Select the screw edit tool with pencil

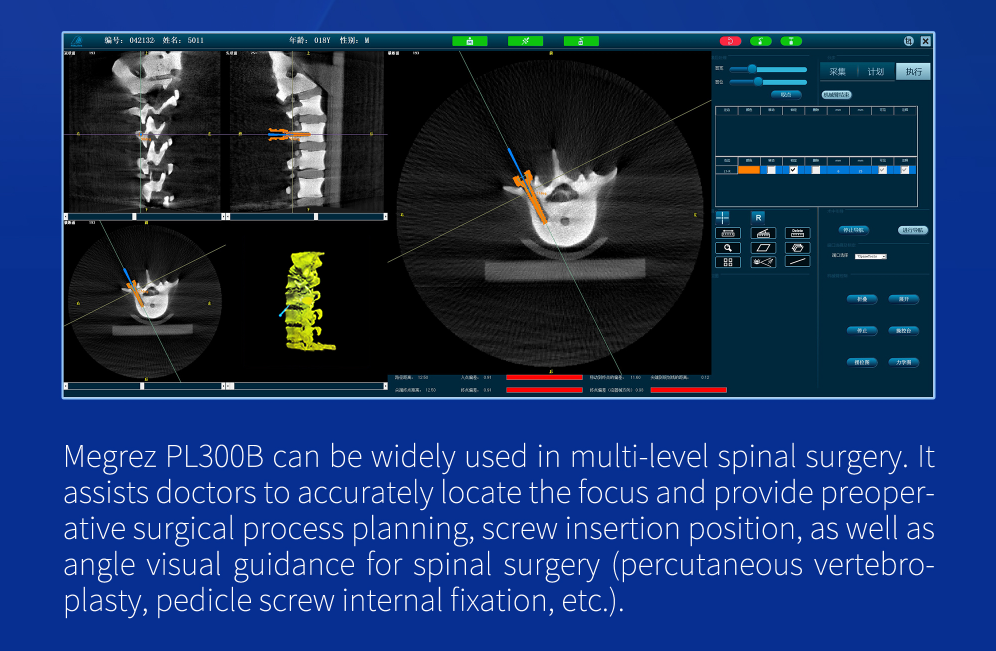763,233
